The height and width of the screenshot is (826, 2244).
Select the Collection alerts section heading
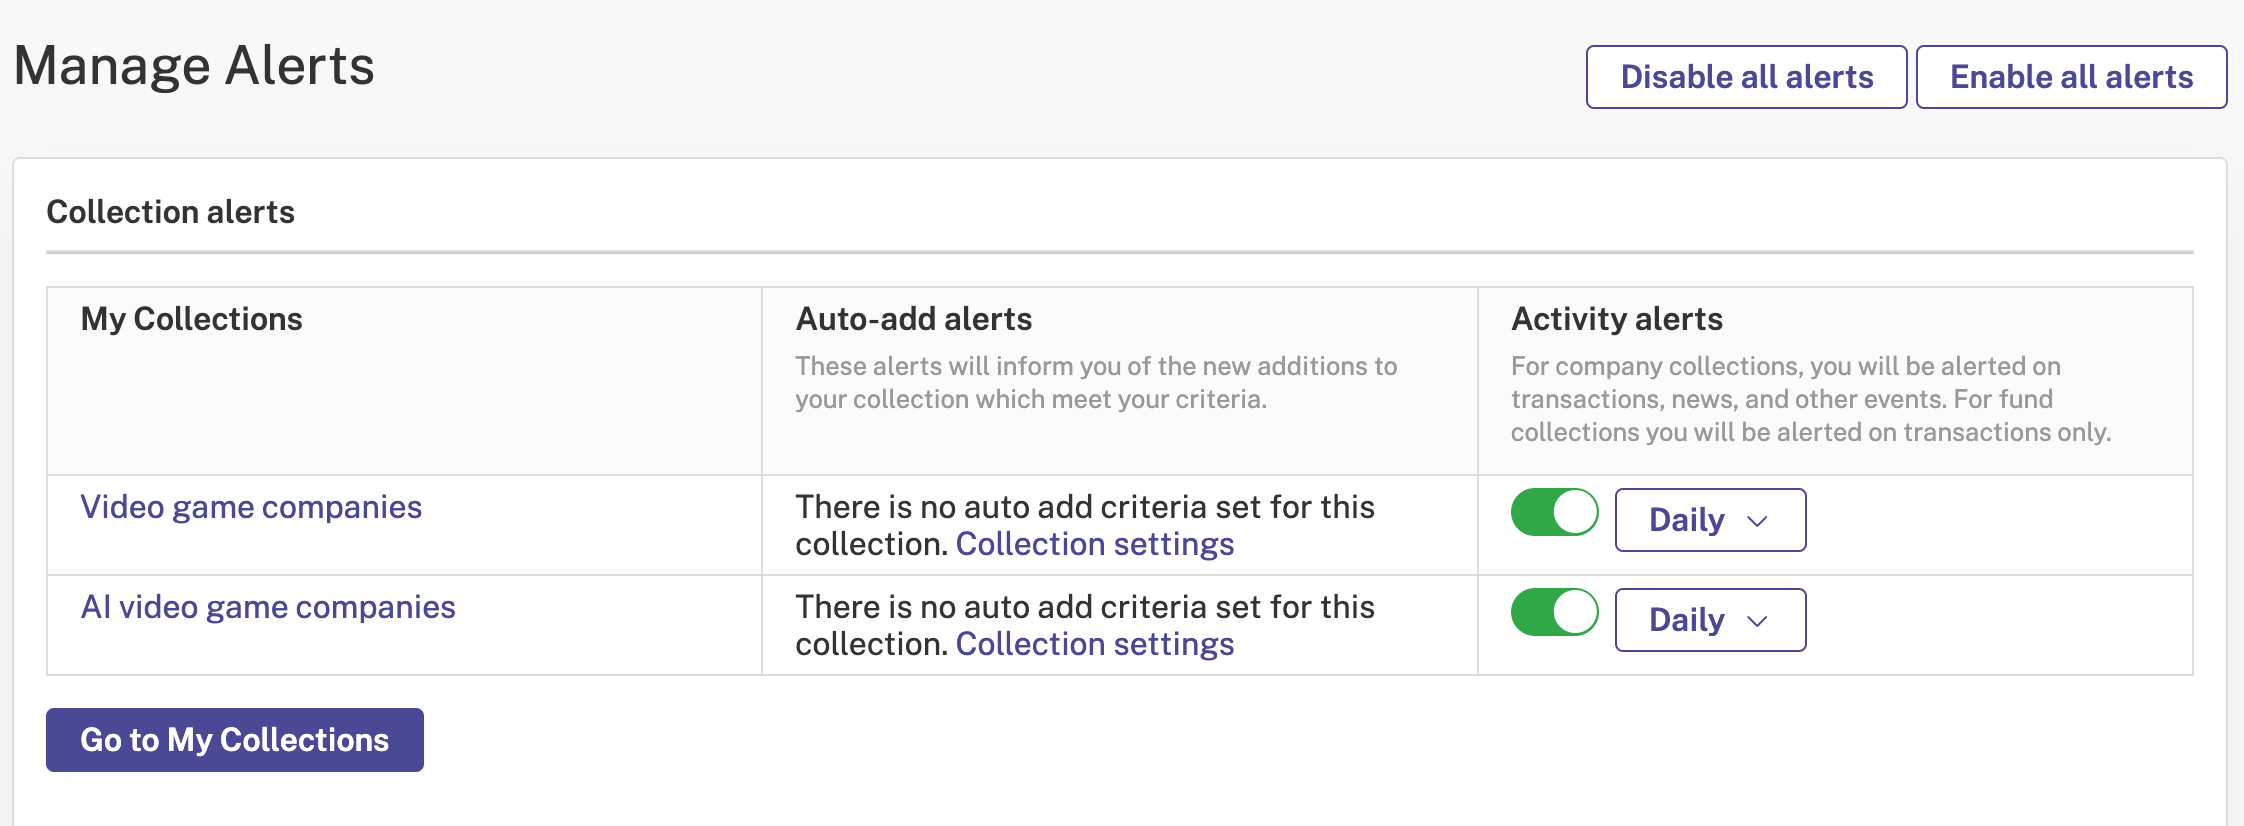[x=171, y=212]
